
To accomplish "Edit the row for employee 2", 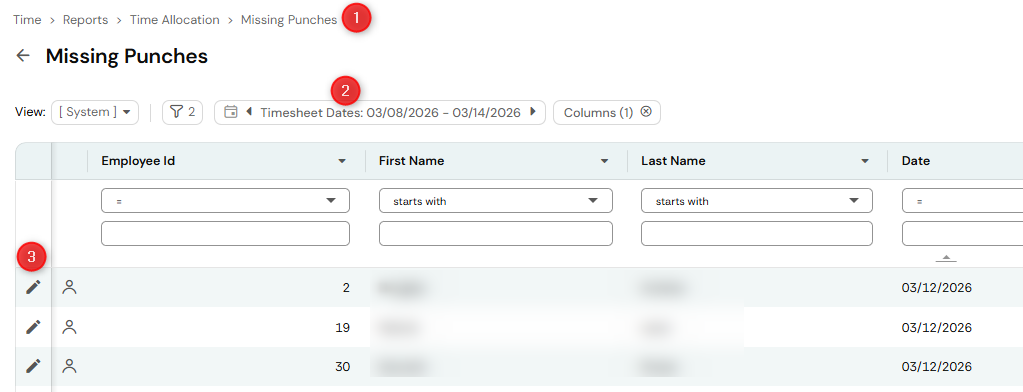I will 33,287.
